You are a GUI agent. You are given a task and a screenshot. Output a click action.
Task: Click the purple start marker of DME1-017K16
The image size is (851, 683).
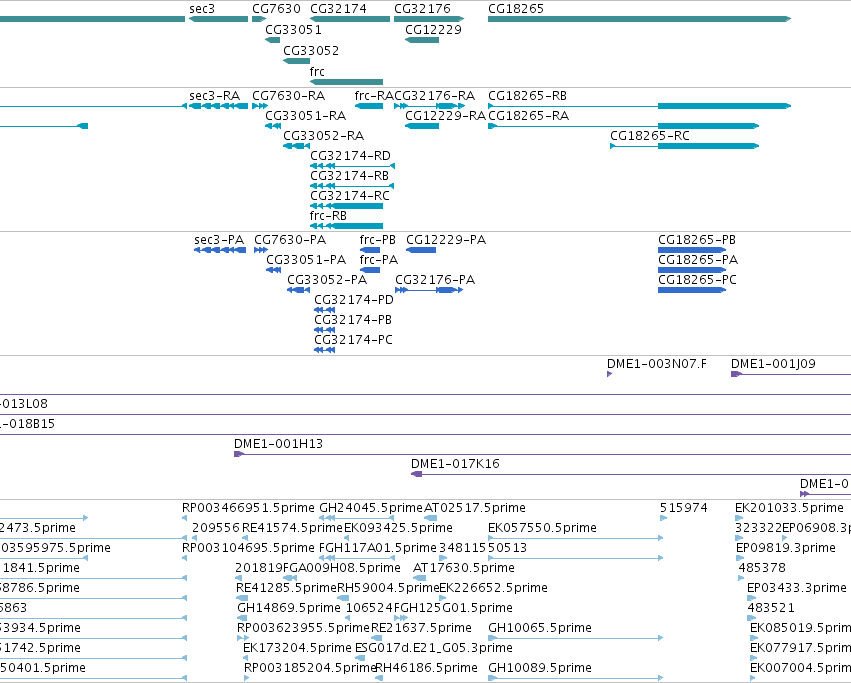click(x=416, y=474)
